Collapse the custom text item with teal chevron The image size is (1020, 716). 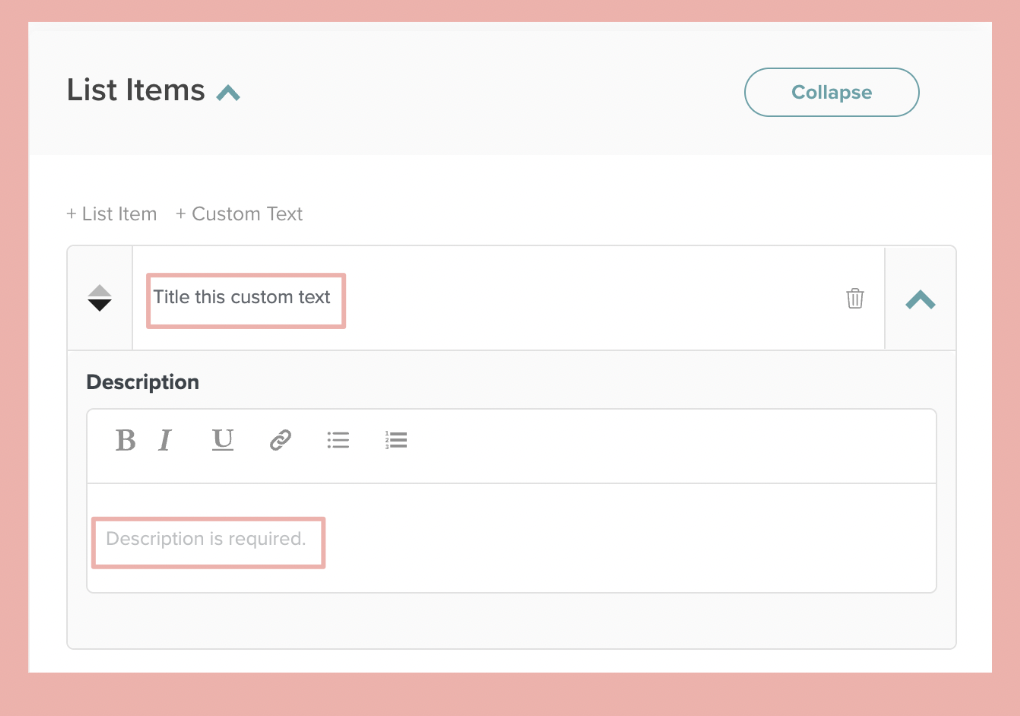pyautogui.click(x=919, y=297)
